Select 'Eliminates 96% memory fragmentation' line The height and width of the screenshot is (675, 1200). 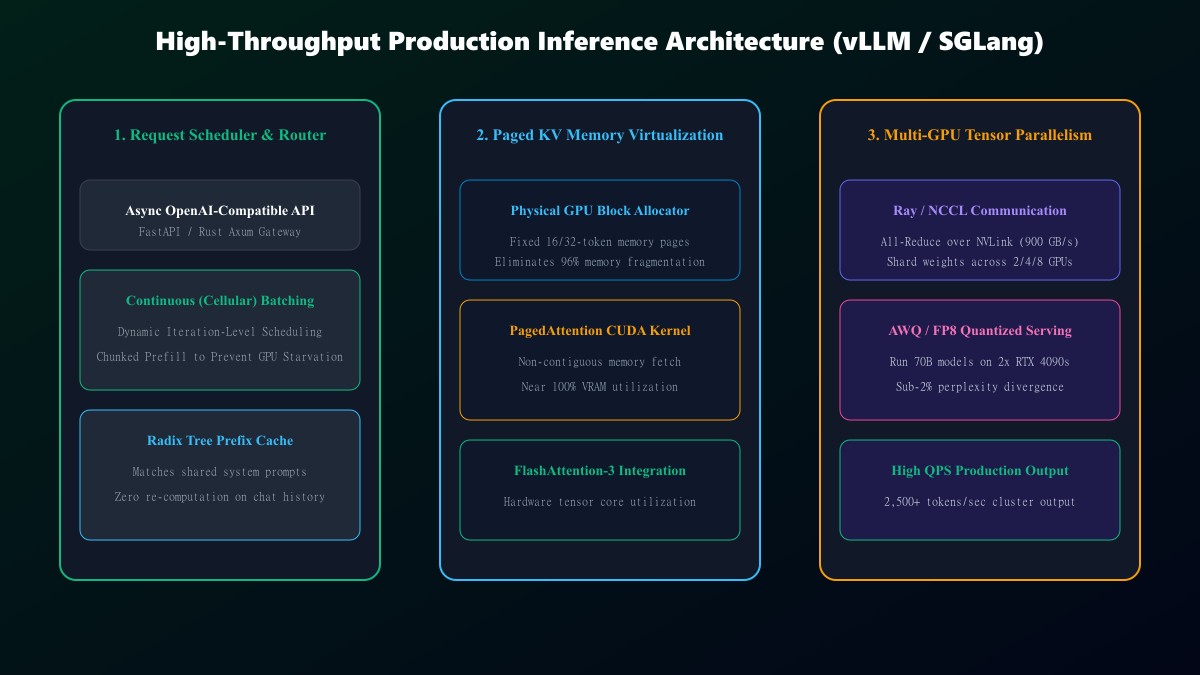600,262
